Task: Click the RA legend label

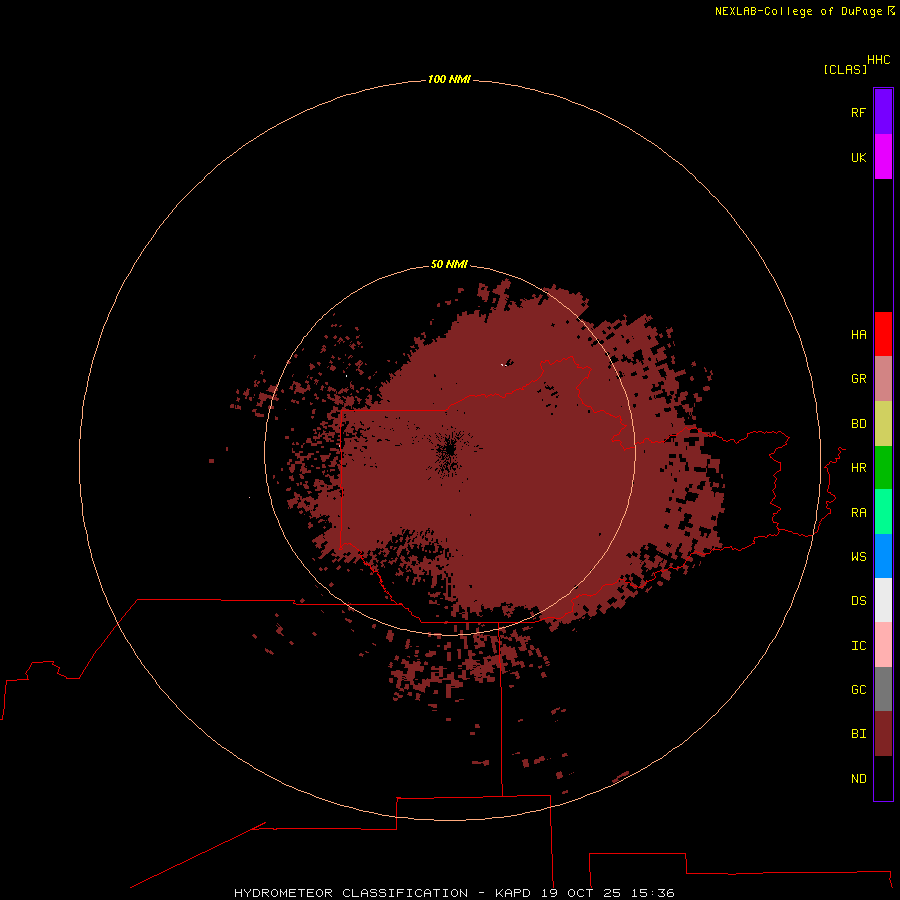Action: coord(858,513)
